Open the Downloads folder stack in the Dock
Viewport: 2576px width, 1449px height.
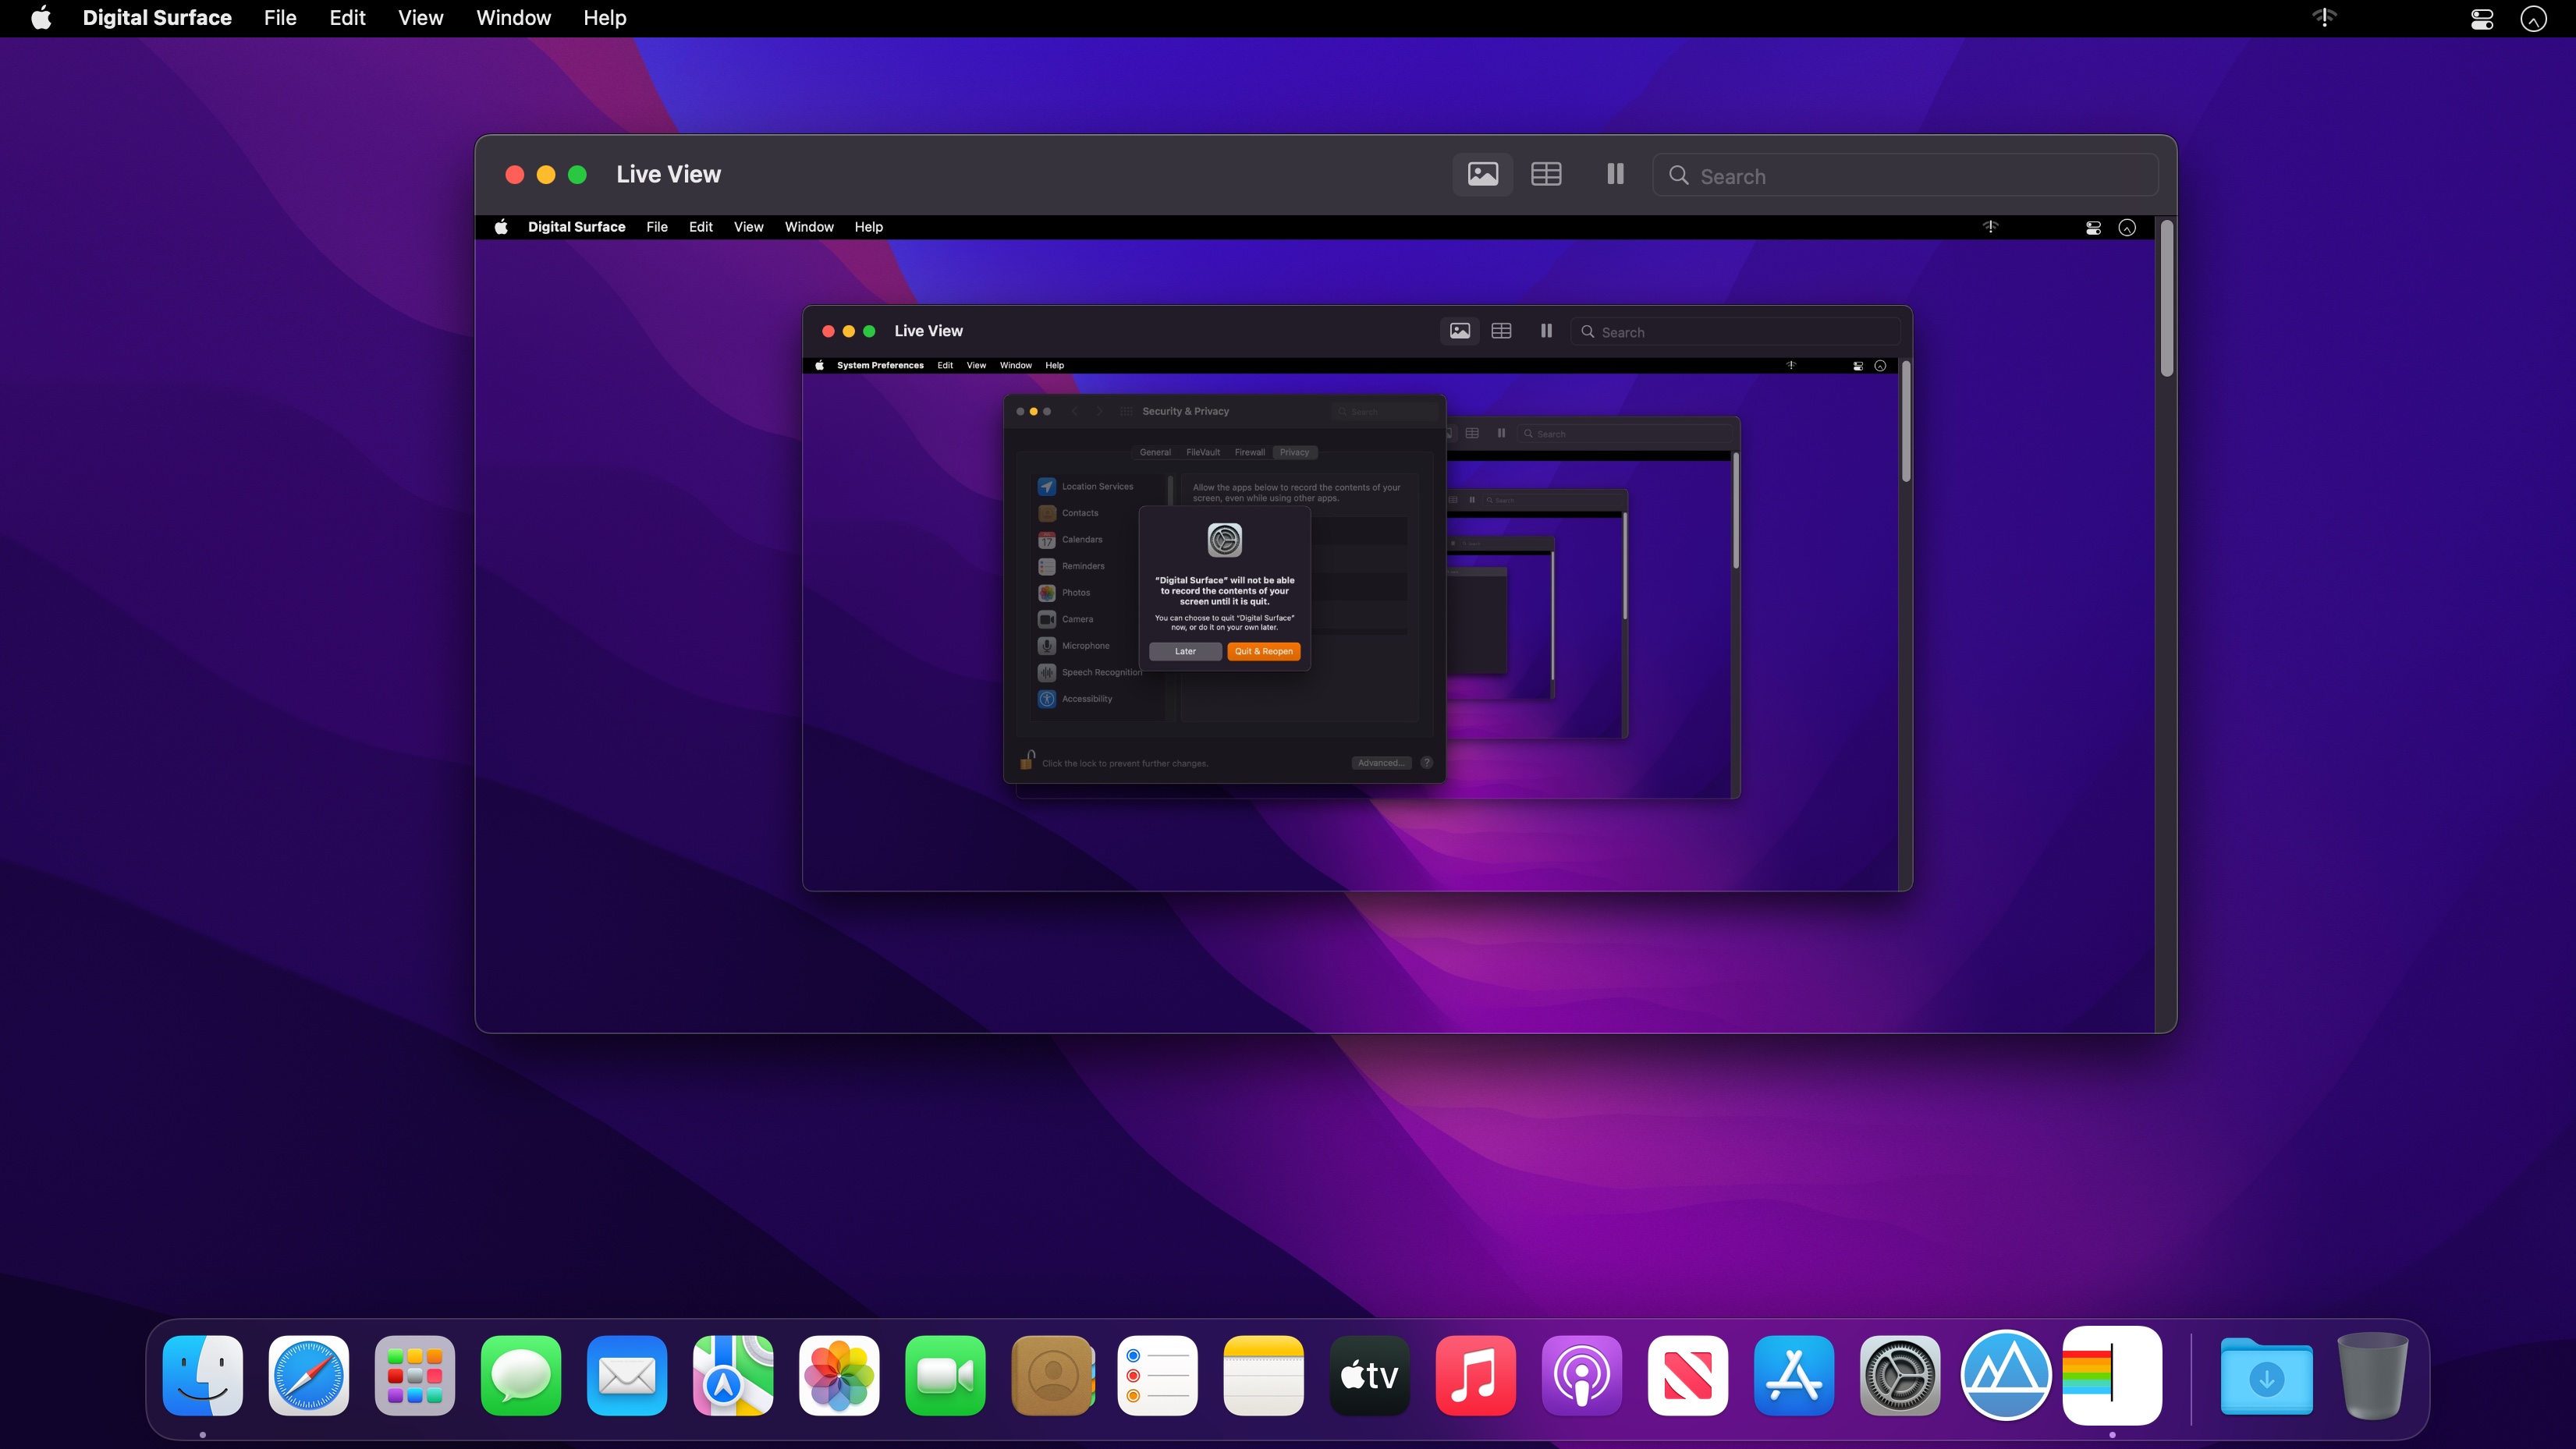click(2266, 1377)
